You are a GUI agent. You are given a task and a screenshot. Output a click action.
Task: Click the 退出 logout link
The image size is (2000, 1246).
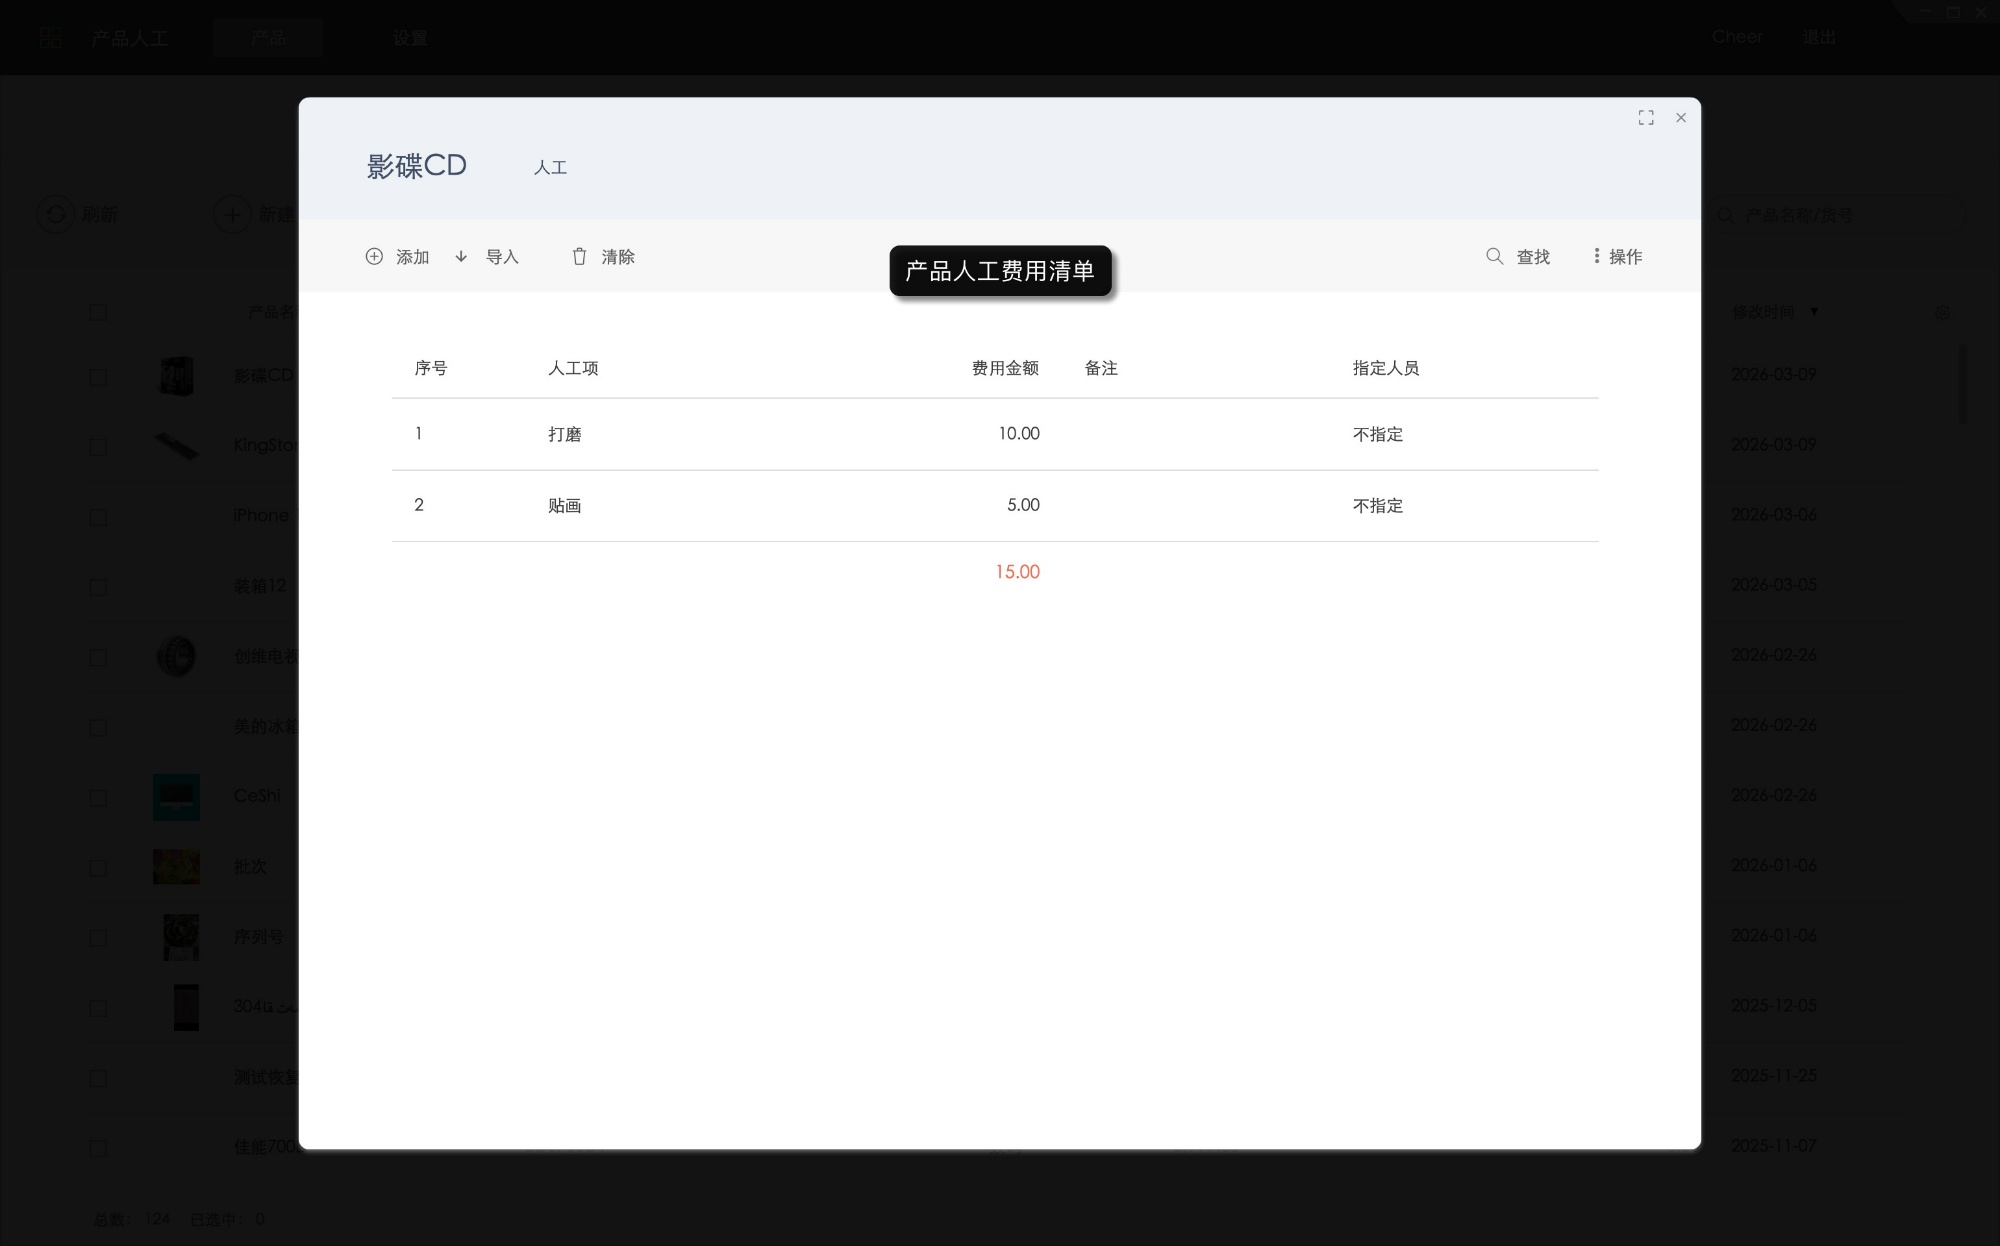coord(1821,37)
